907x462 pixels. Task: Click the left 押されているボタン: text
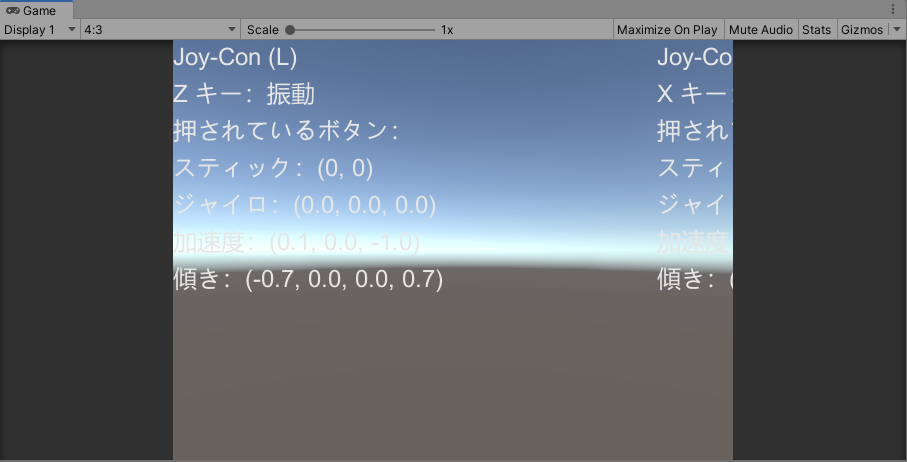tap(286, 132)
